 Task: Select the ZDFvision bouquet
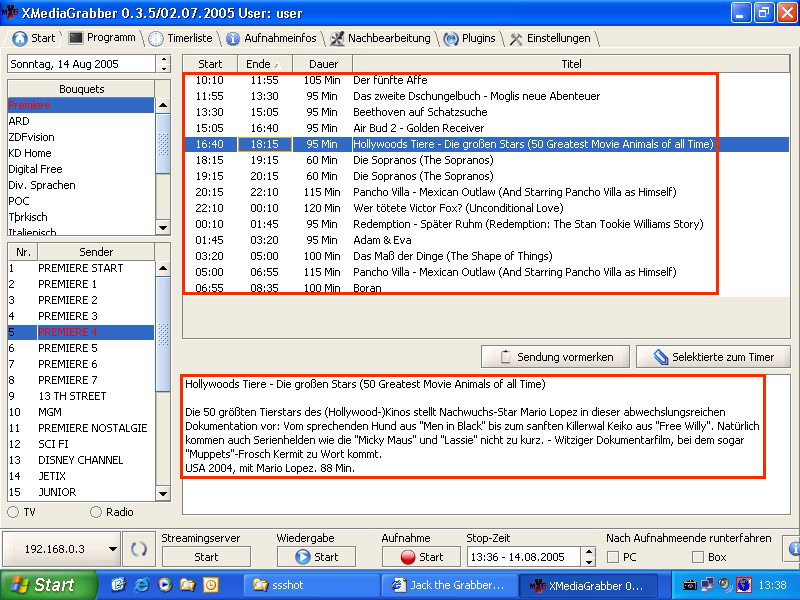click(x=81, y=137)
